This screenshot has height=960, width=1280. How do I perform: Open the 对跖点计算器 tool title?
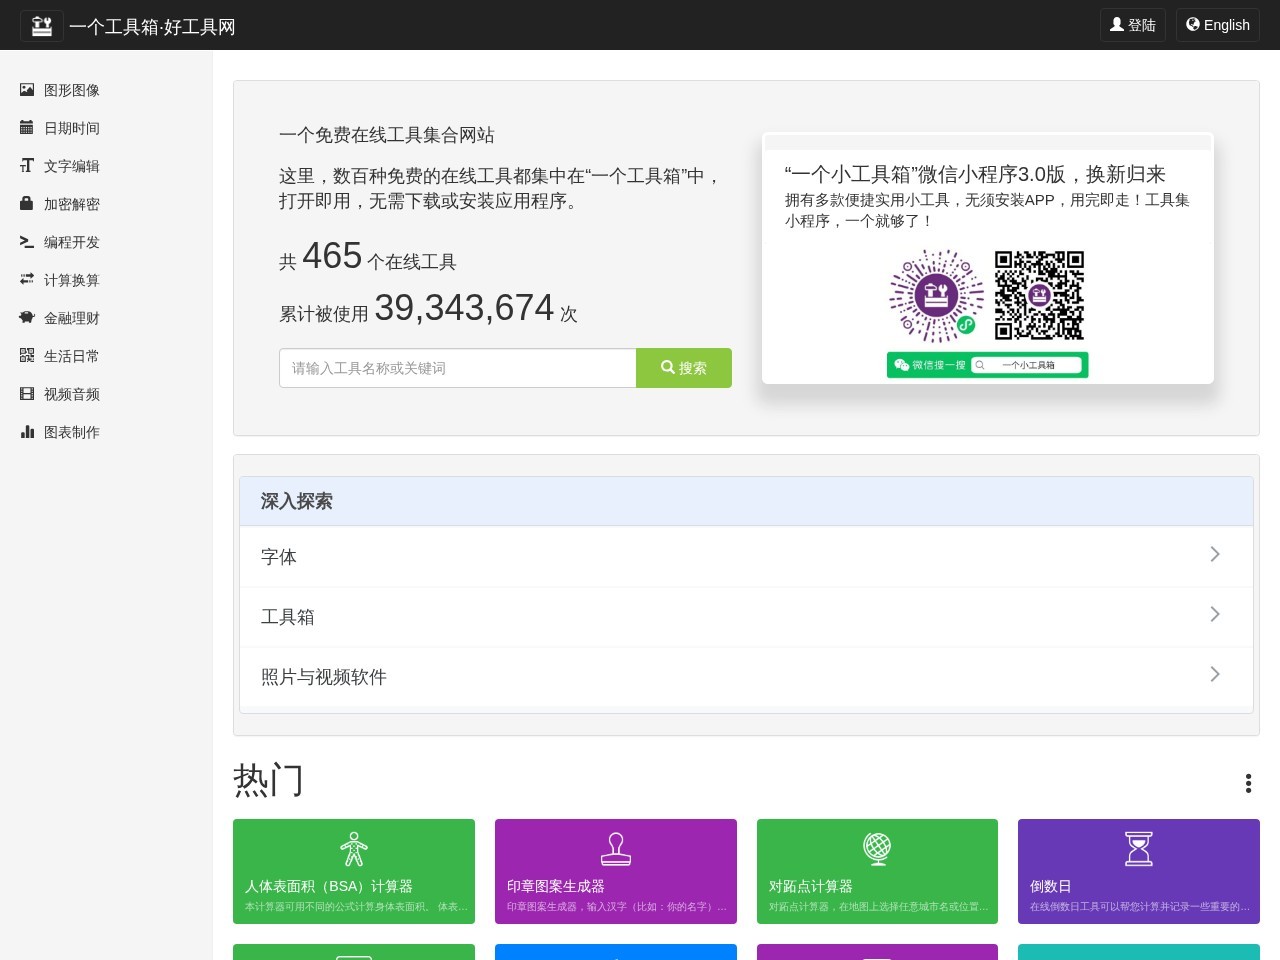click(x=811, y=886)
